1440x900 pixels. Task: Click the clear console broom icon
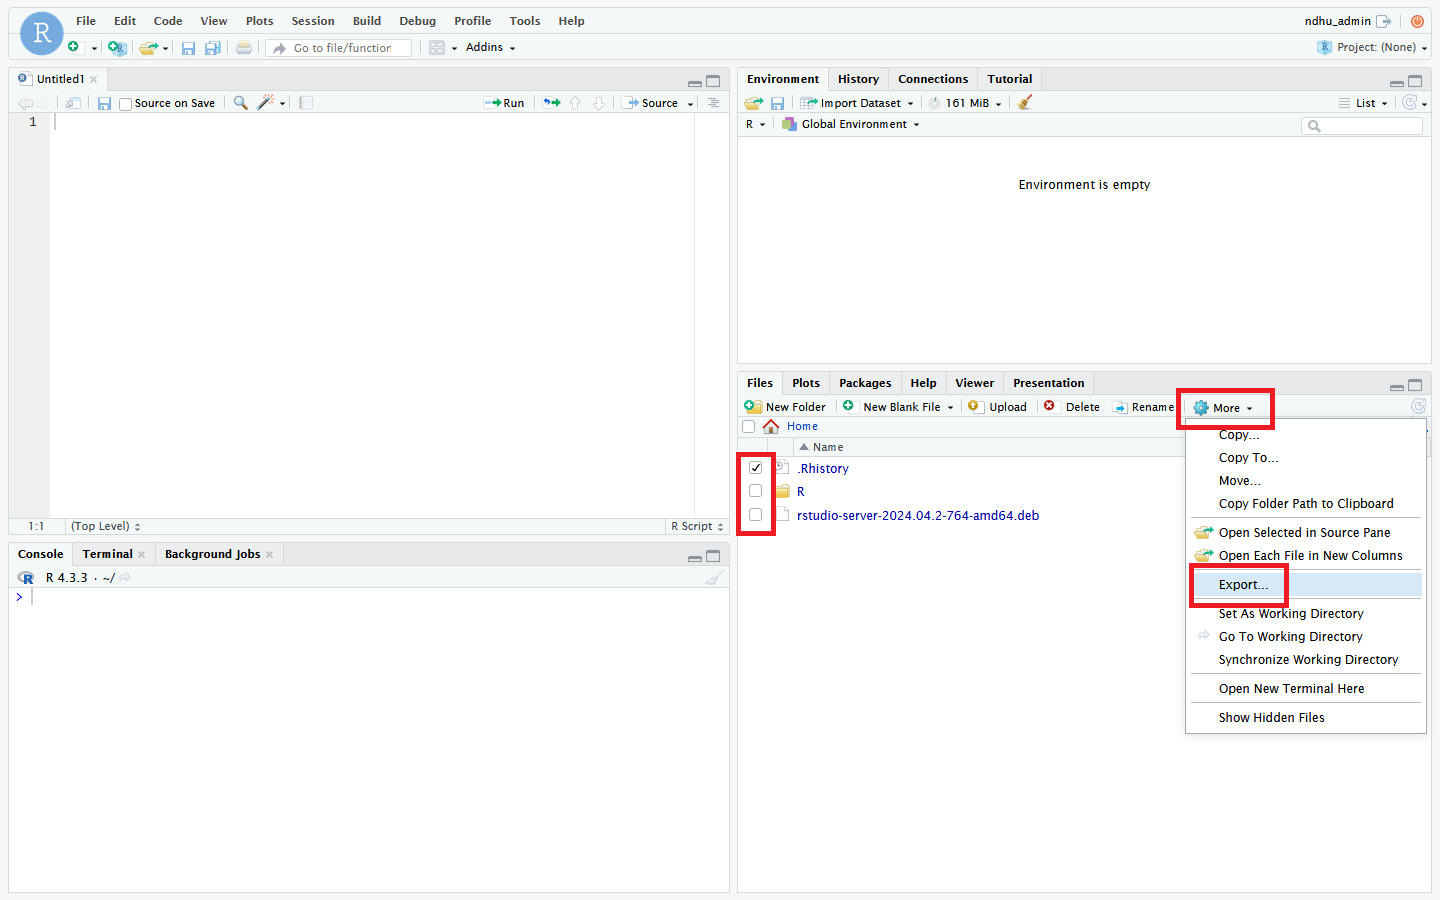point(713,578)
